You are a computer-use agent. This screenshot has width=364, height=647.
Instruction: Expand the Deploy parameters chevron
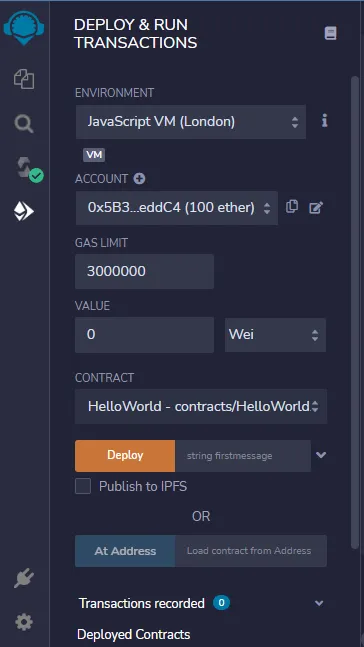(321, 455)
